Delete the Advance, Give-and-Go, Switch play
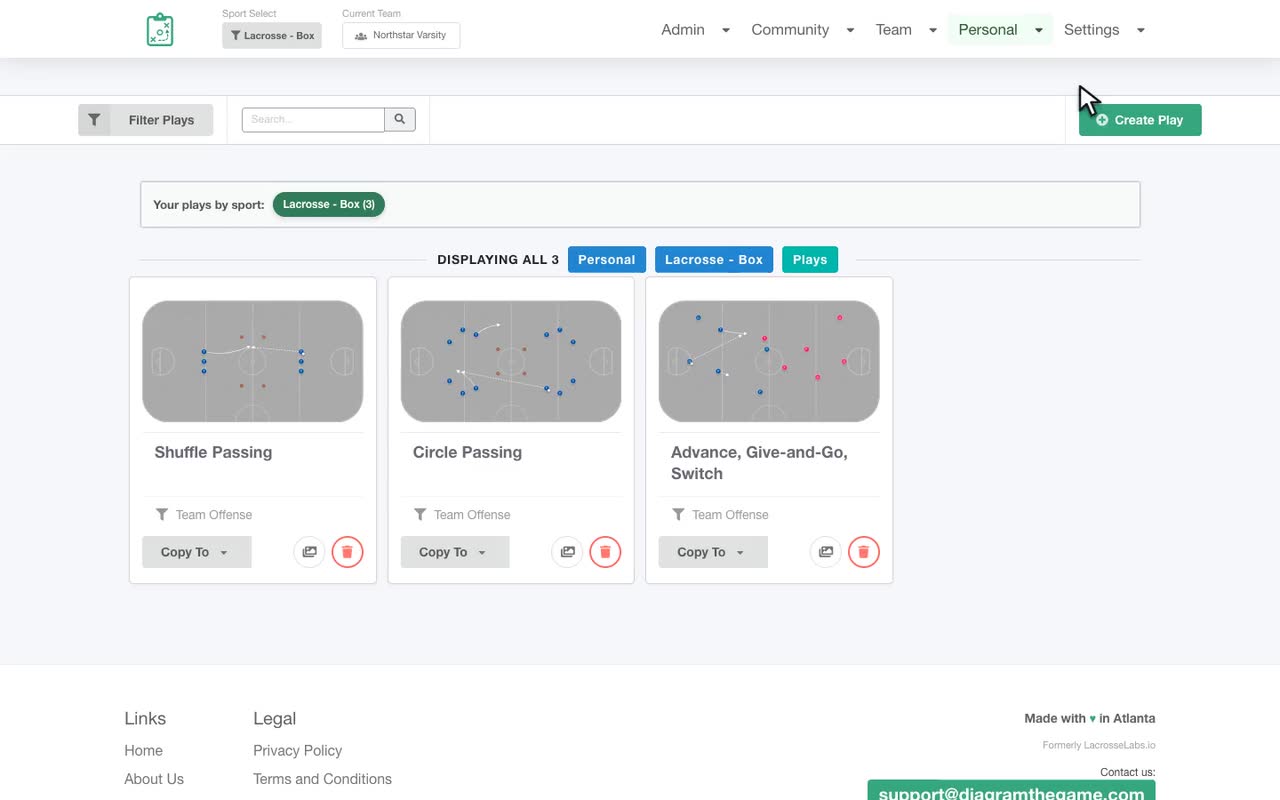 864,552
